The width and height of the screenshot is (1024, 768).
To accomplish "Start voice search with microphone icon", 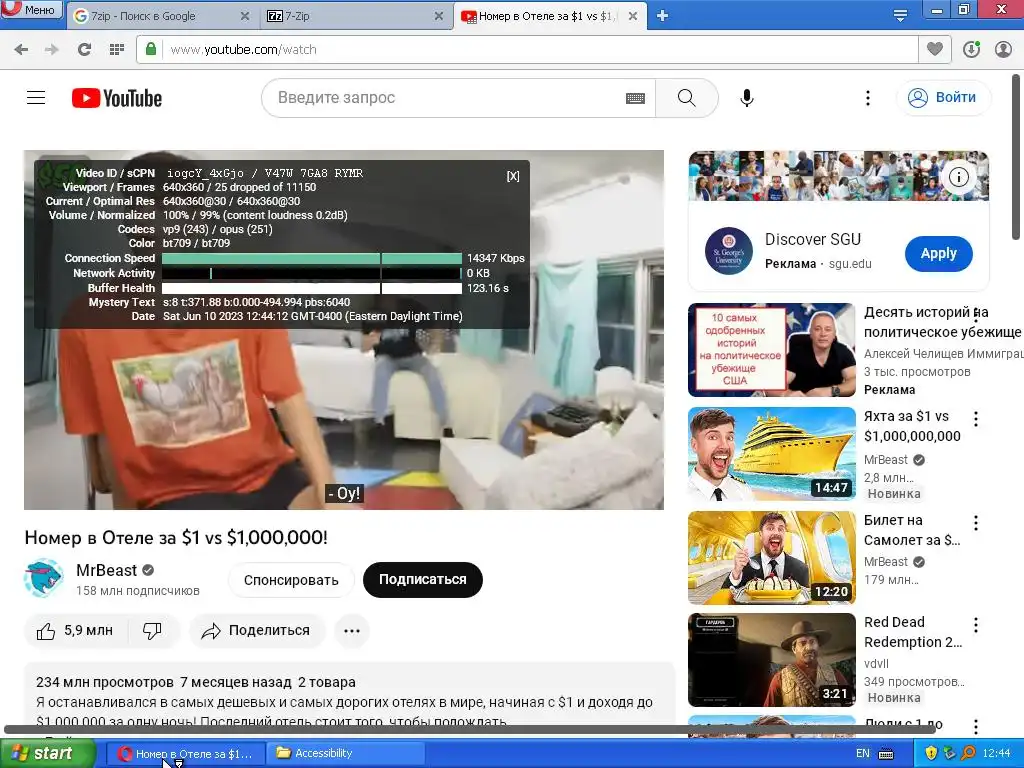I will pyautogui.click(x=747, y=98).
